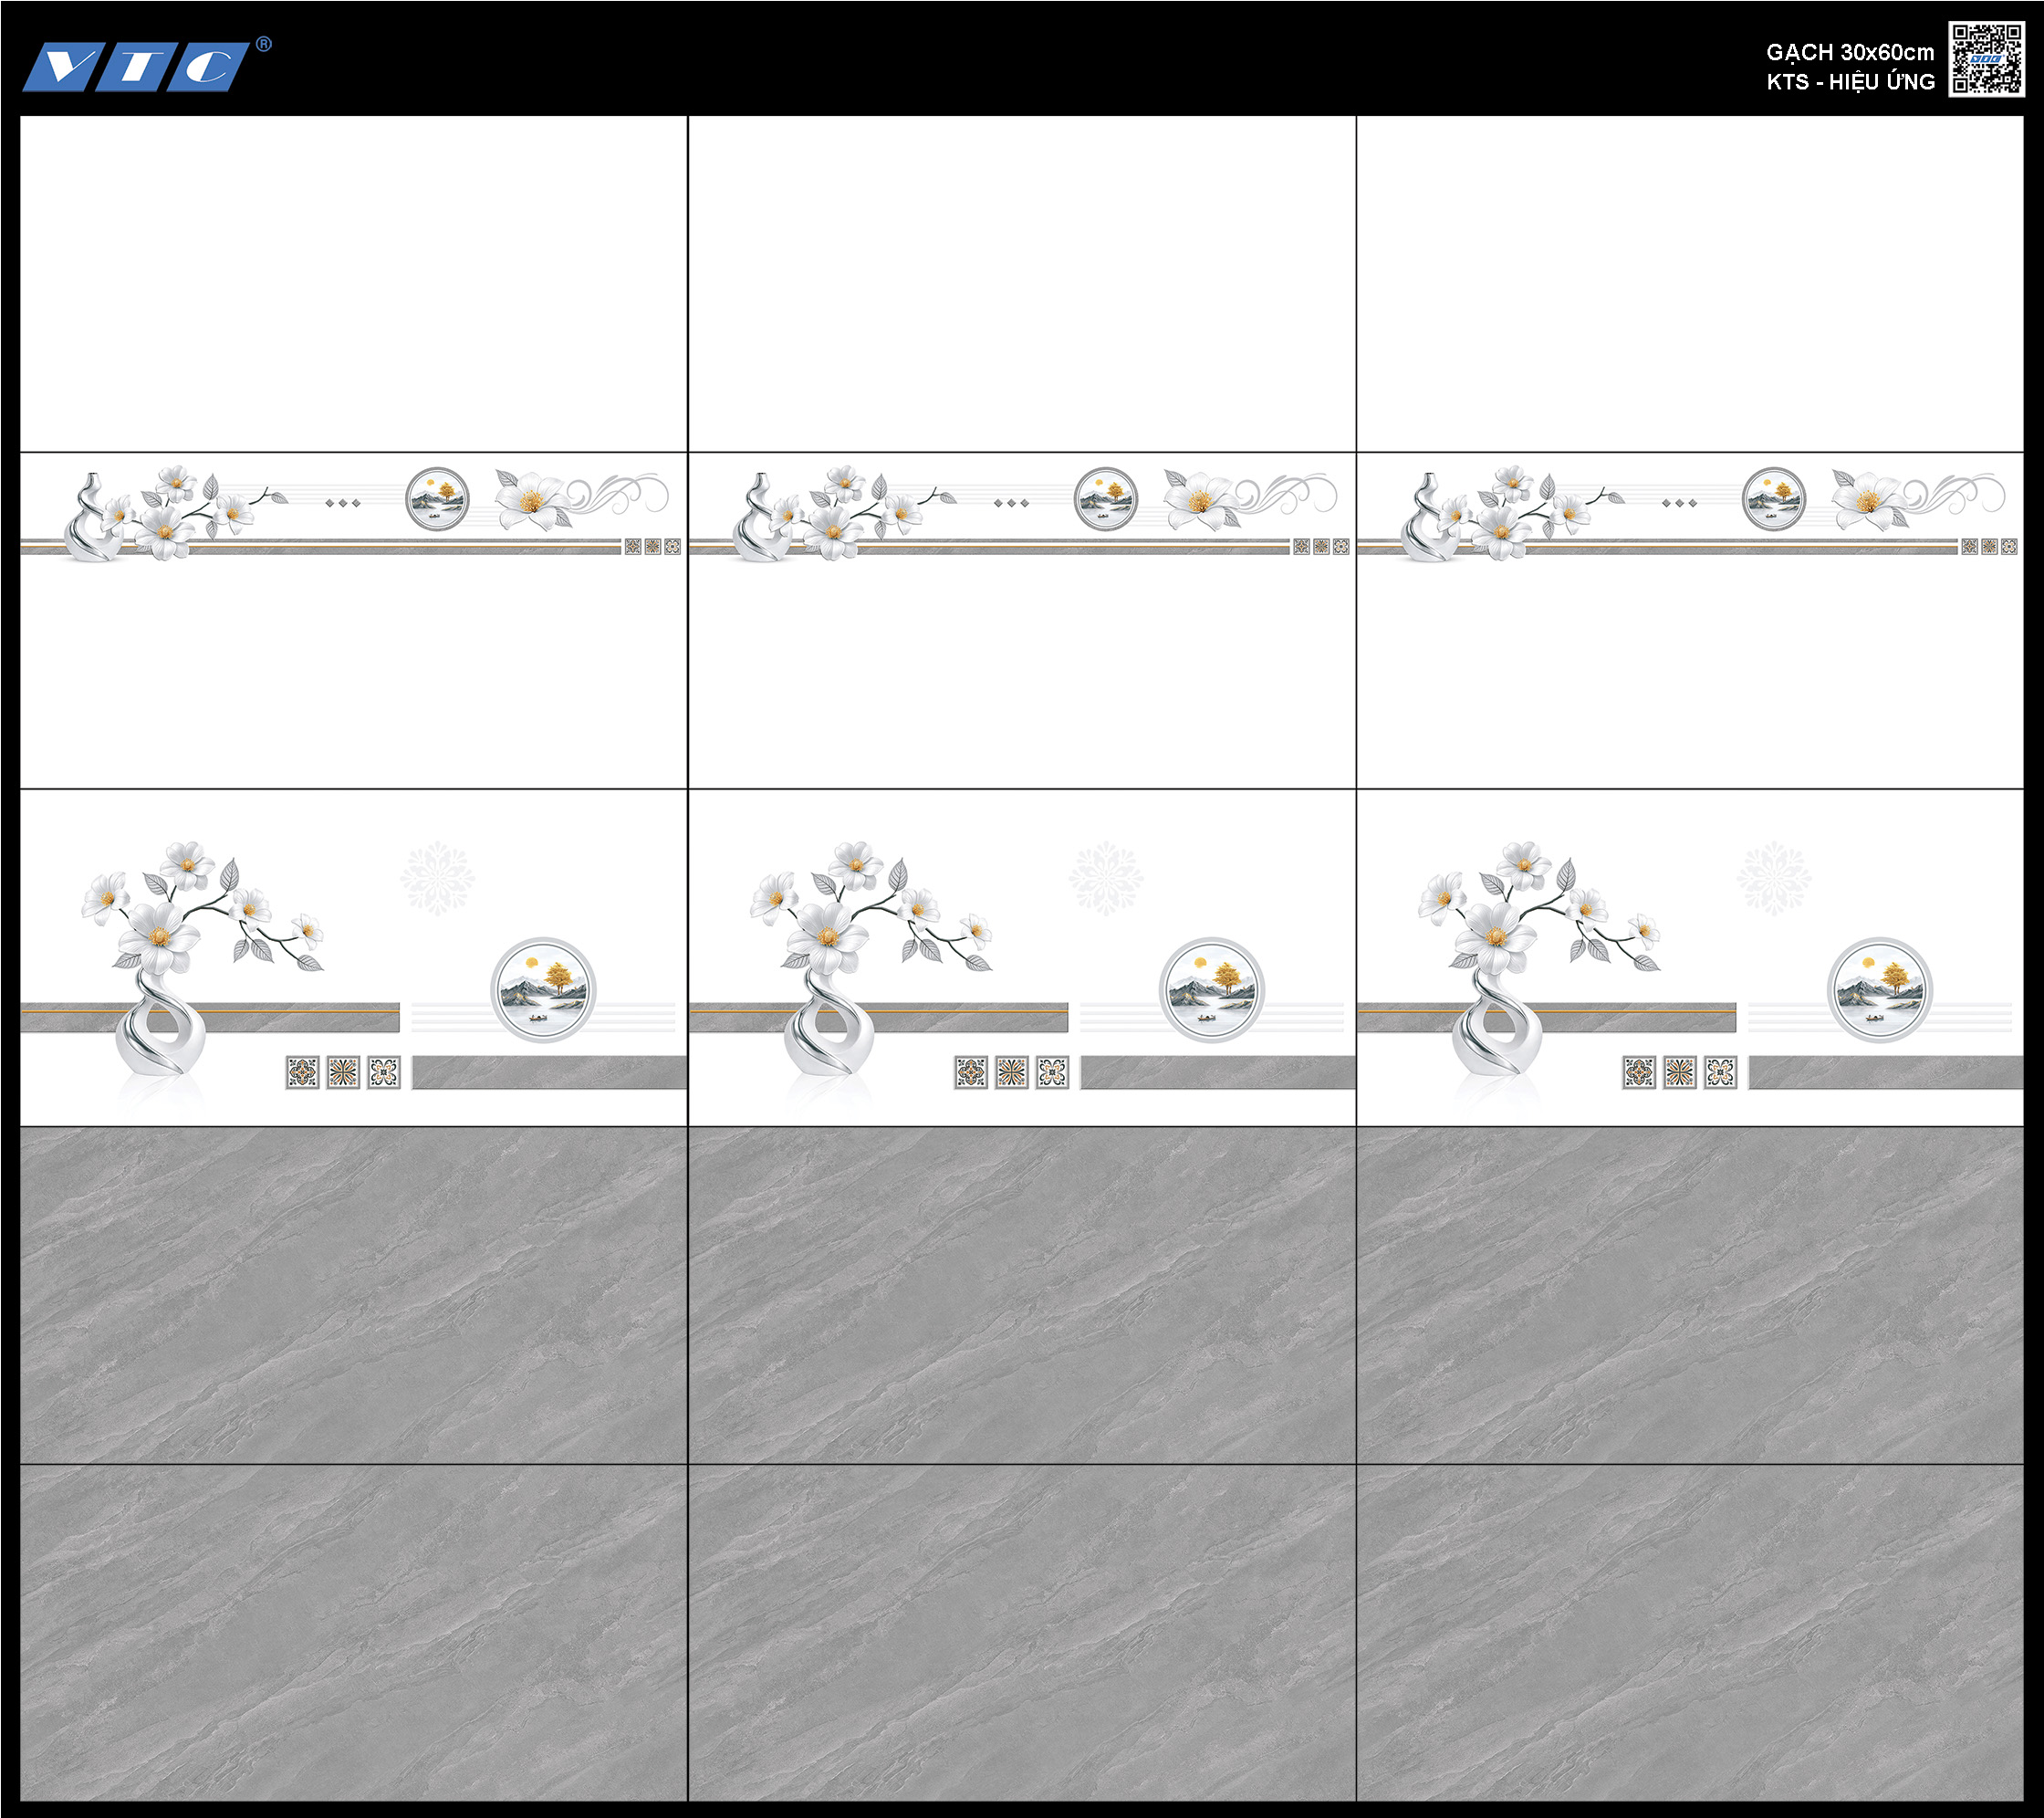The height and width of the screenshot is (1818, 2044).
Task: Click the "GẠCH 30x60cm" text label
Action: click(x=1849, y=52)
